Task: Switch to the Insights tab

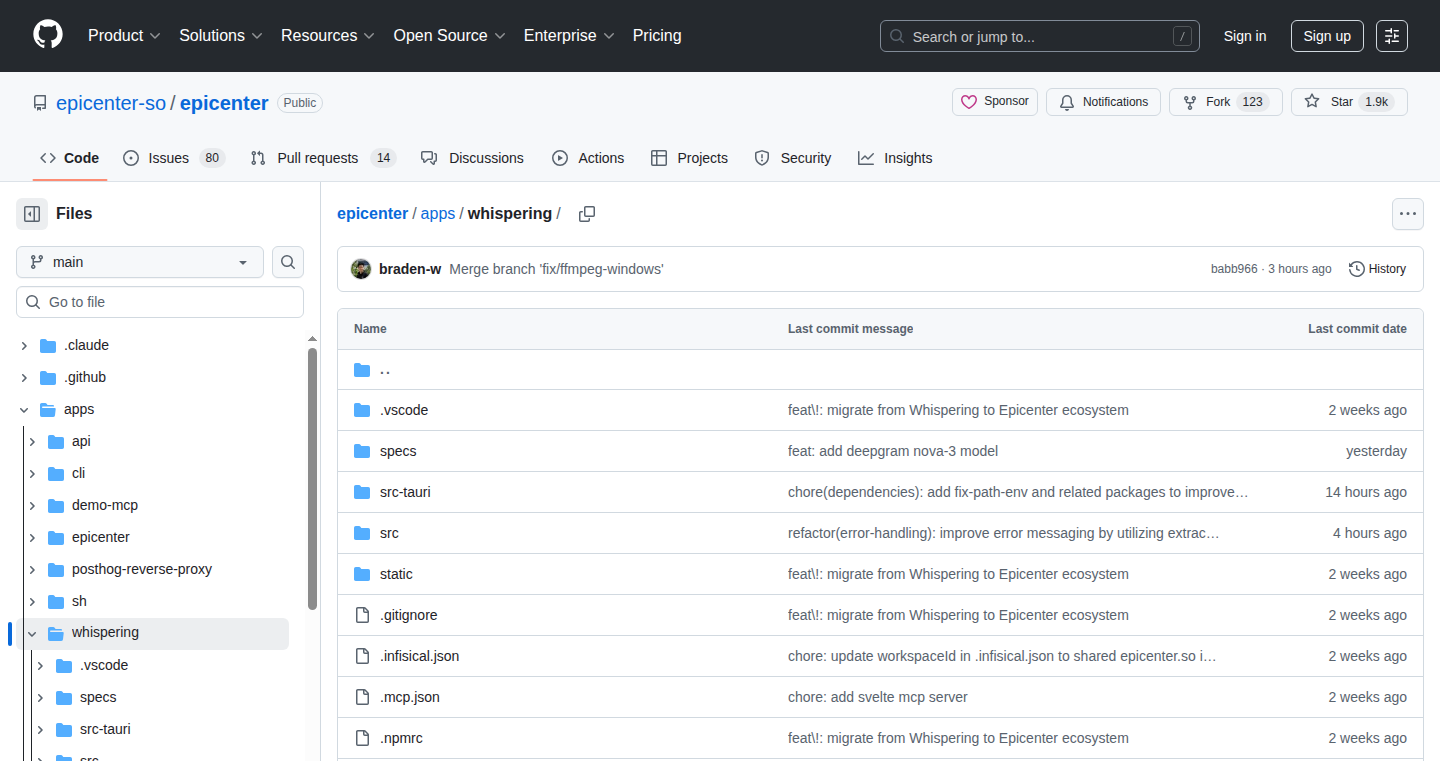Action: [895, 158]
